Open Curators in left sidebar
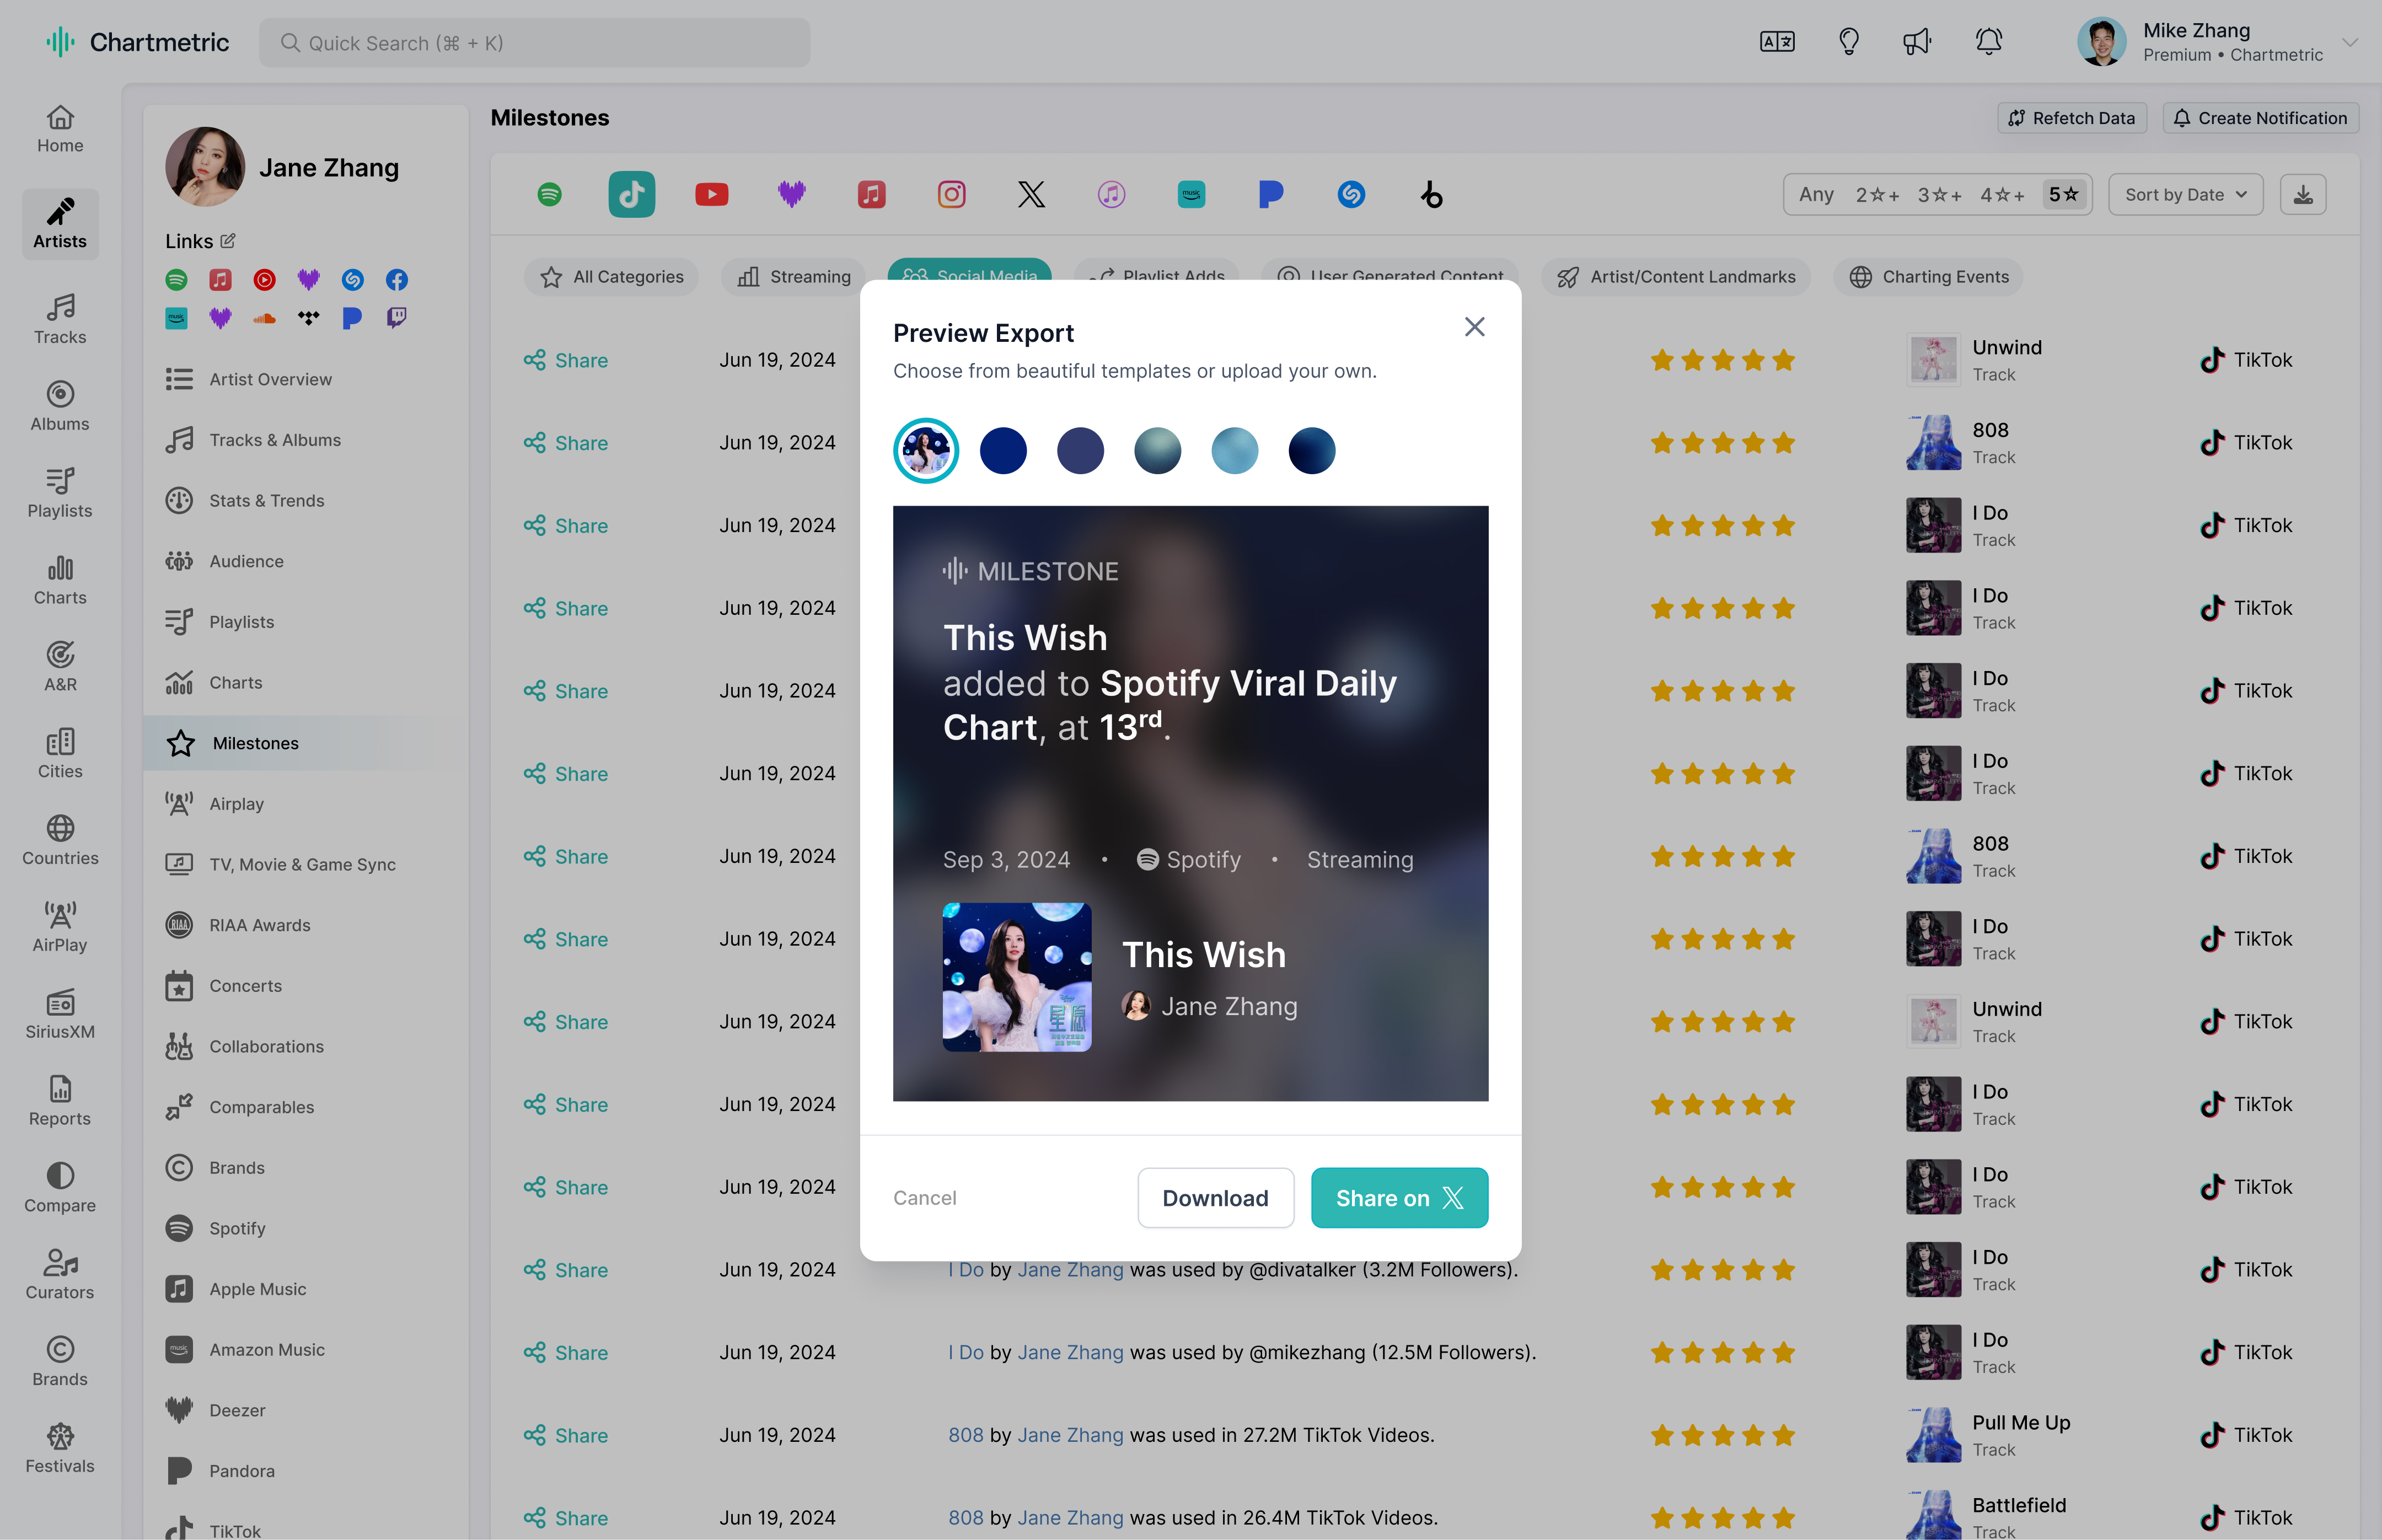2382x1540 pixels. pos(60,1274)
